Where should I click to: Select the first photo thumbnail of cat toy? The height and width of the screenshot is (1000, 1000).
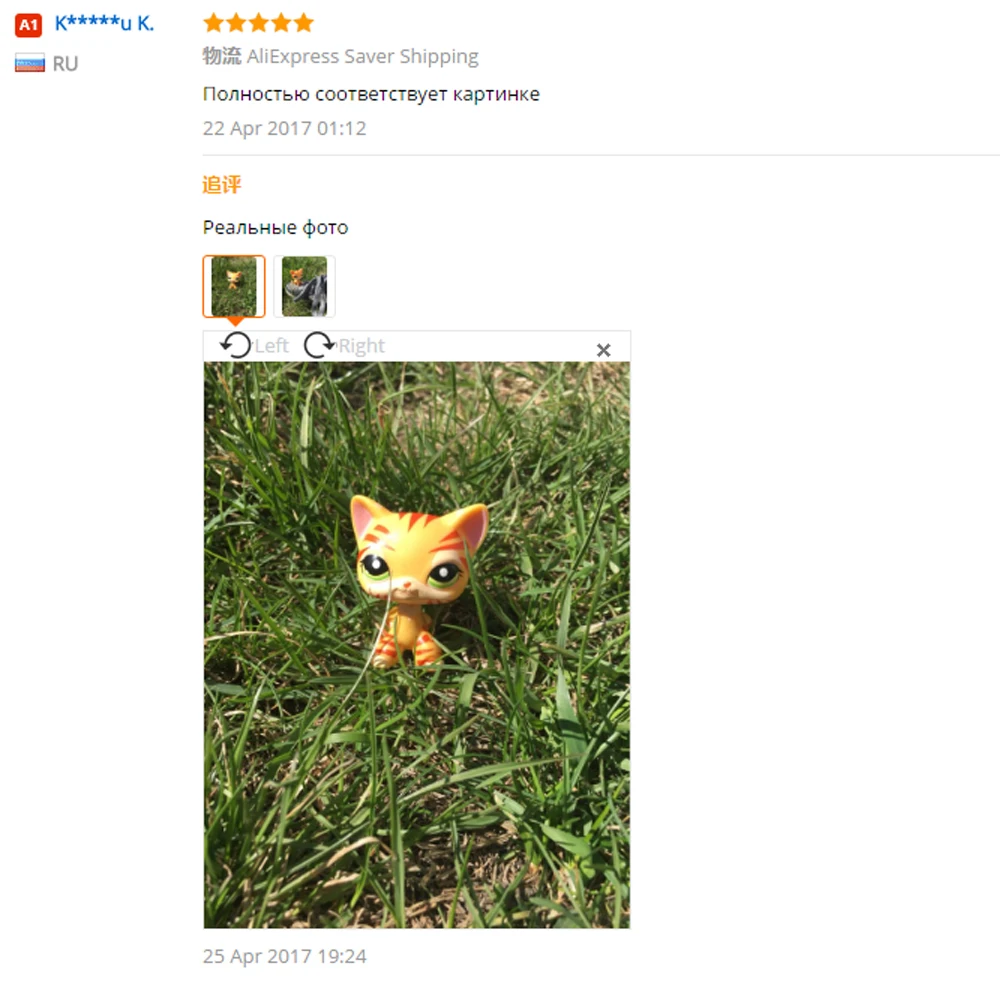(x=234, y=286)
